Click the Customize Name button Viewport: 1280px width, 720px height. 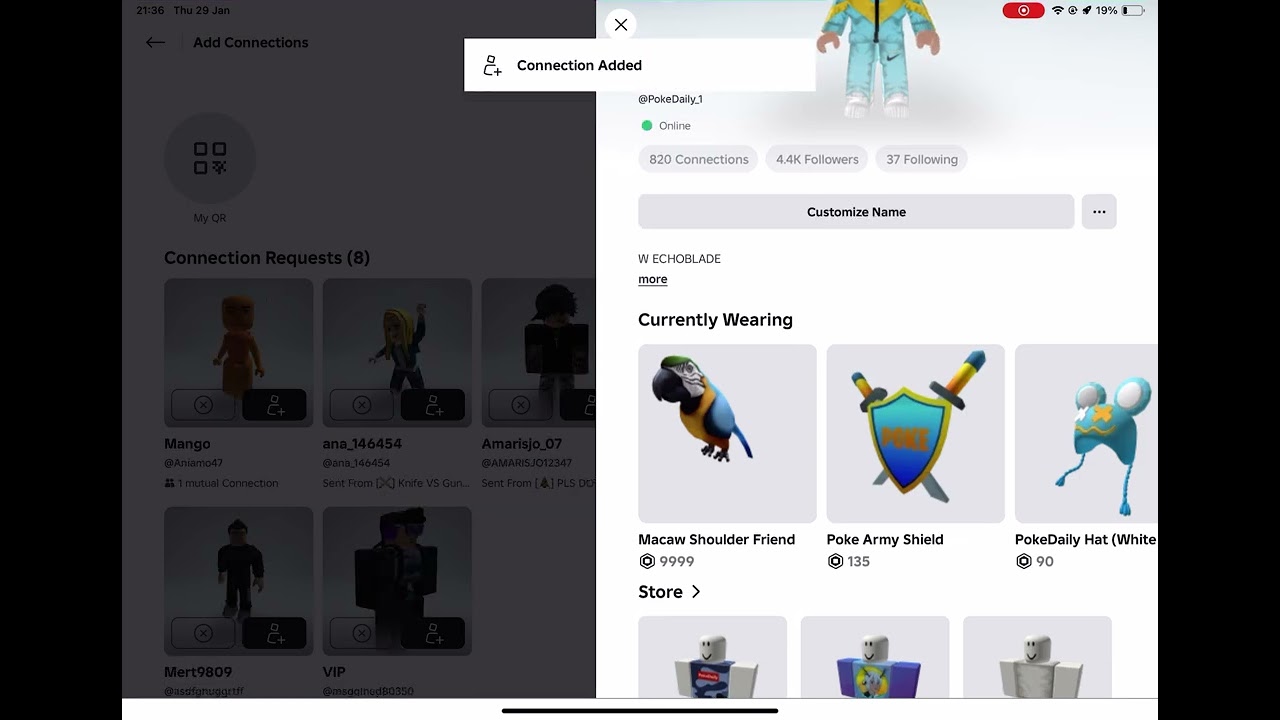pos(856,212)
